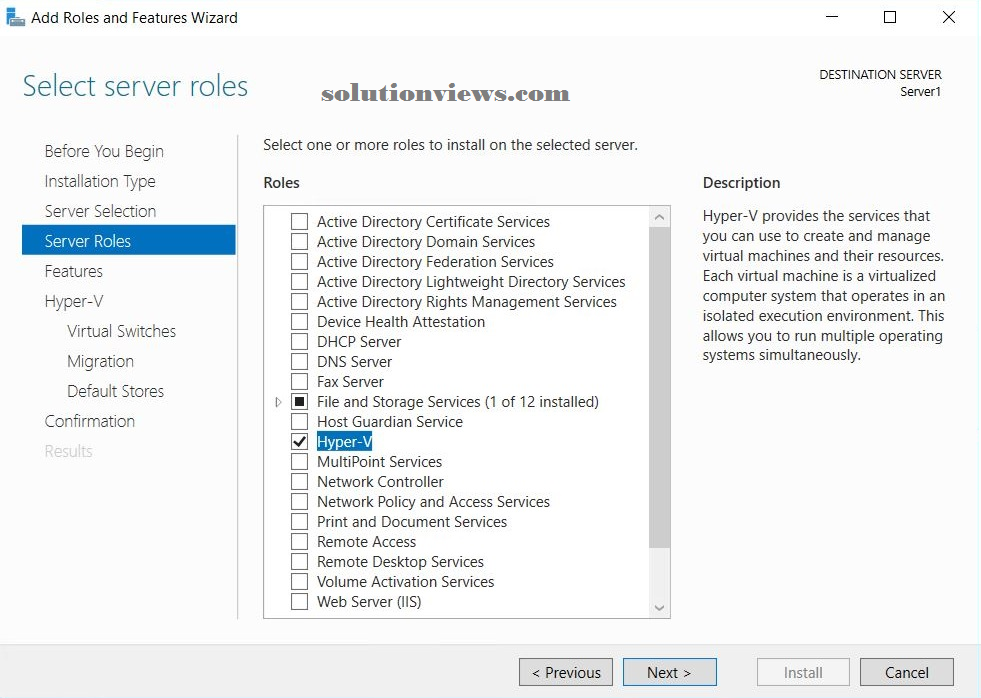This screenshot has width=981, height=698.
Task: Click the Previous button
Action: coord(566,672)
